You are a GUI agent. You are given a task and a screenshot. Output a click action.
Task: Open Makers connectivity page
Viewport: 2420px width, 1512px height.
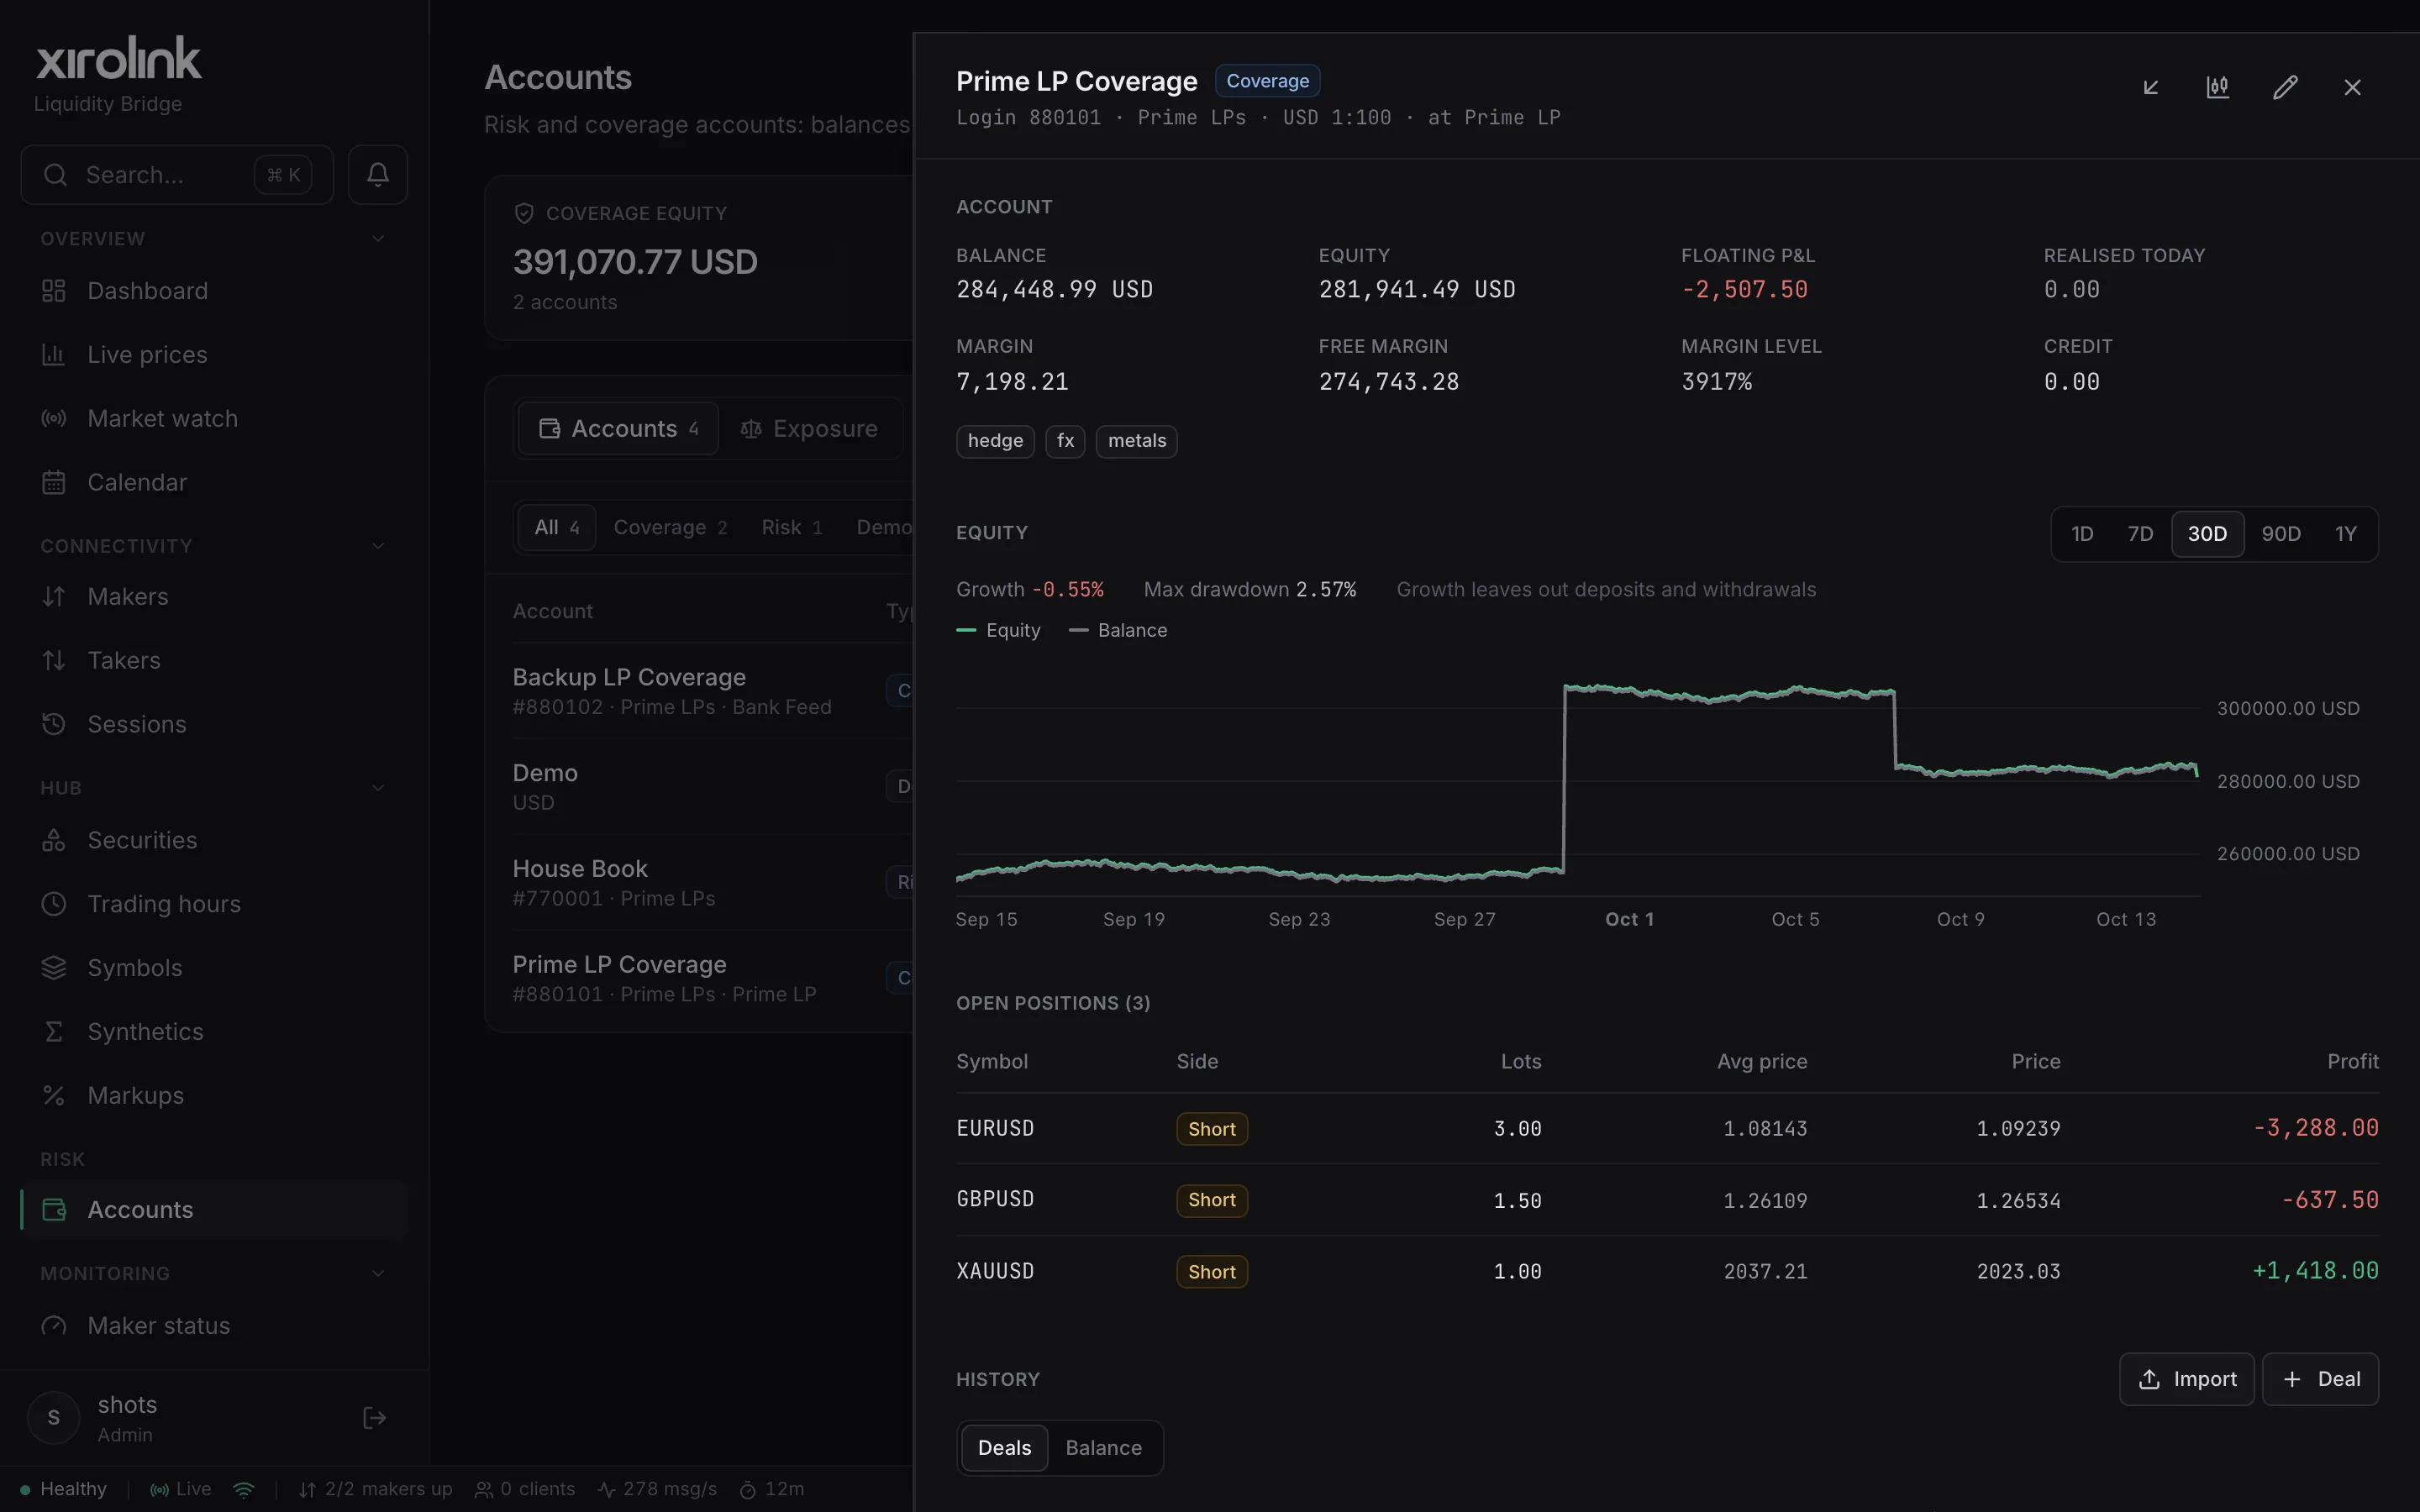tap(214, 597)
